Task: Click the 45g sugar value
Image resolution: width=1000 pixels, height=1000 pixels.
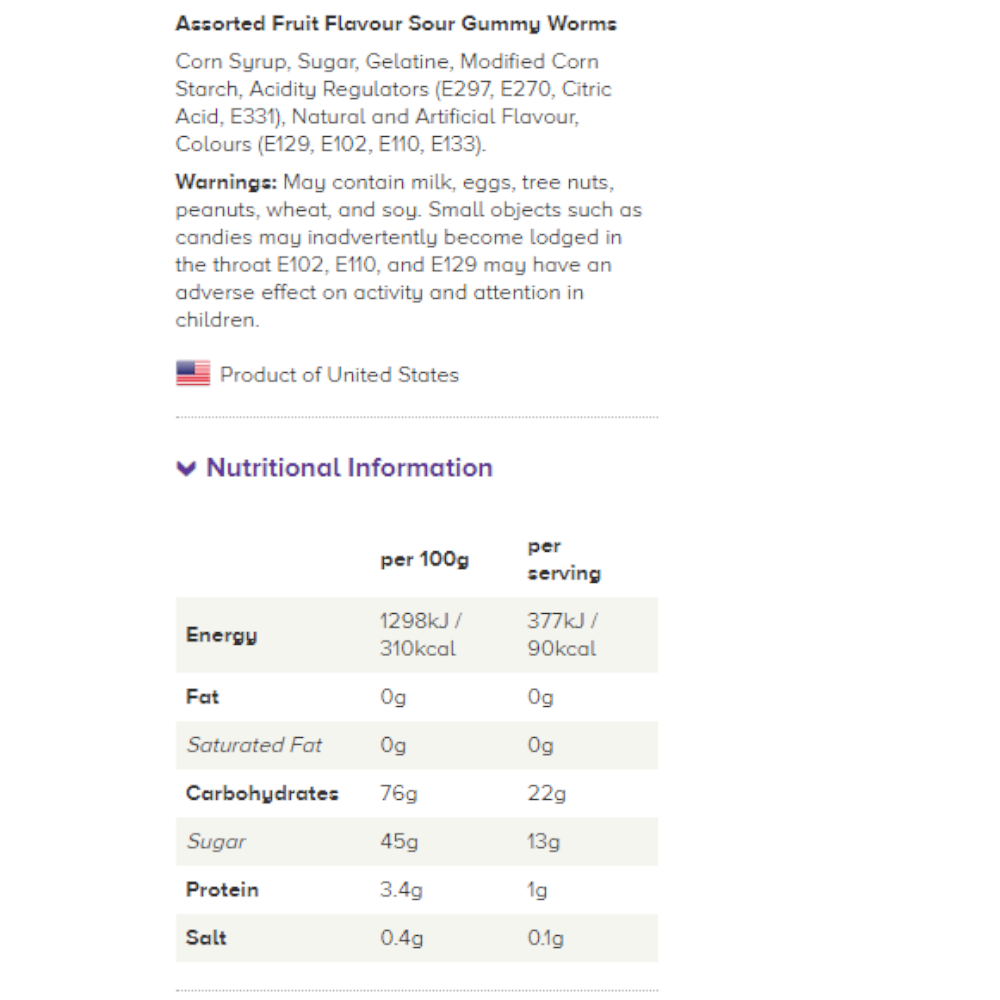Action: point(399,842)
